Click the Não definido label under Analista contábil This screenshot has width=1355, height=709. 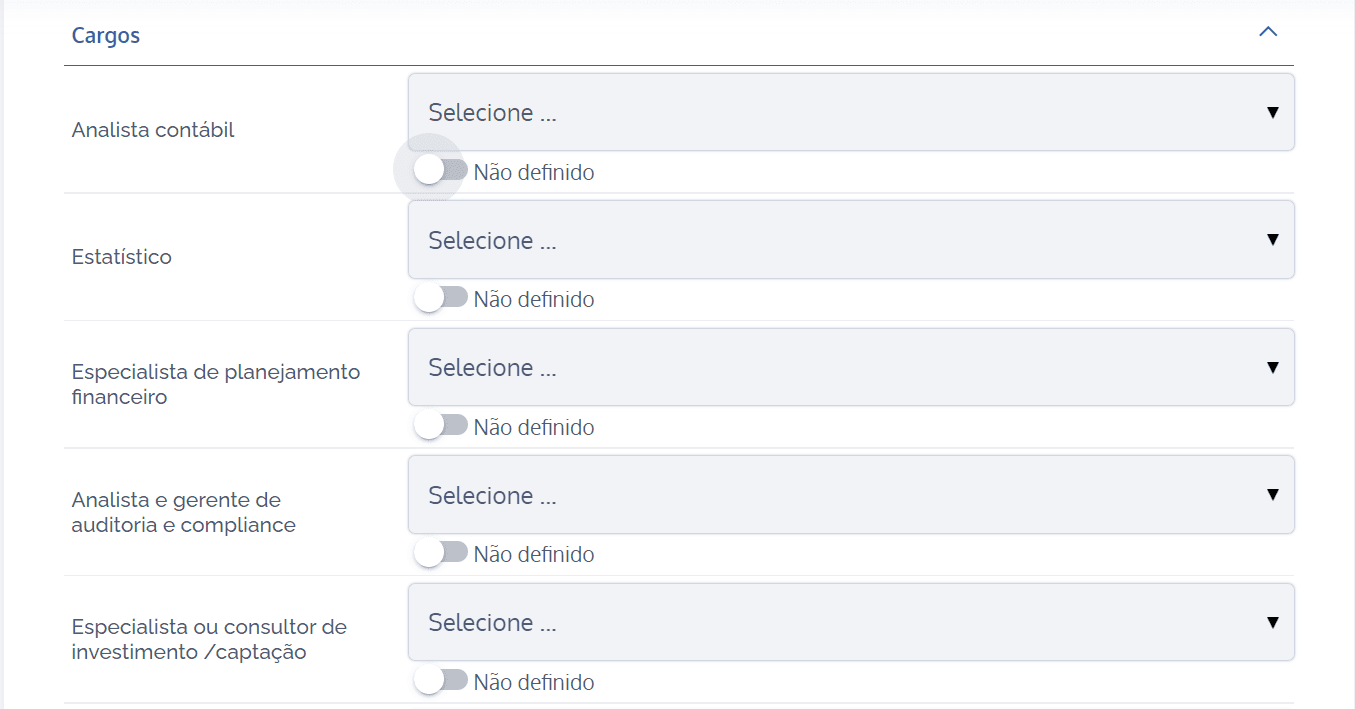click(x=536, y=172)
